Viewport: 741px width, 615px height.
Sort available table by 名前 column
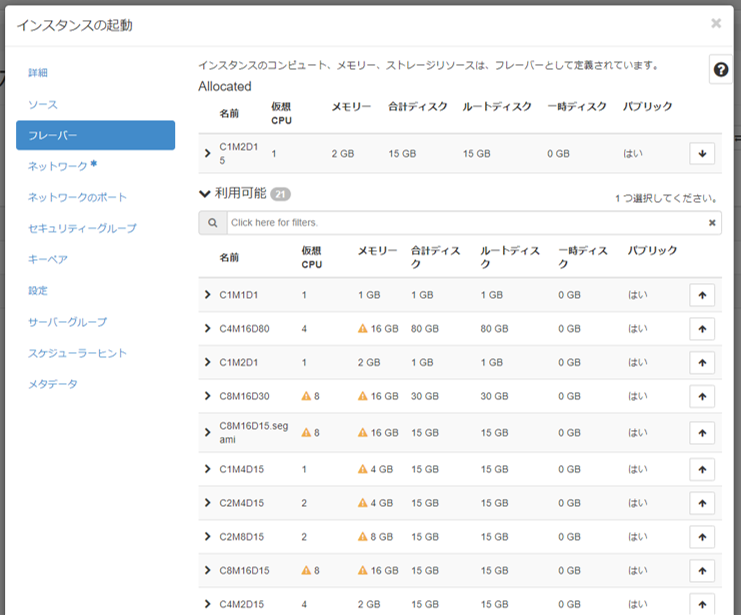[229, 258]
